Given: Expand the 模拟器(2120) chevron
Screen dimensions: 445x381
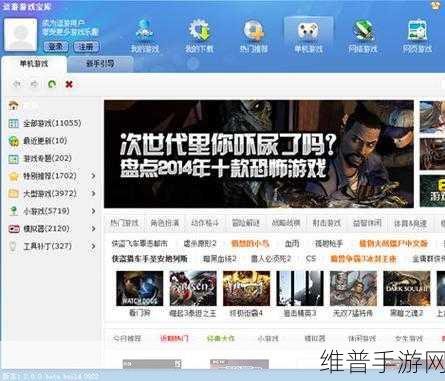Looking at the screenshot, I should [x=93, y=229].
